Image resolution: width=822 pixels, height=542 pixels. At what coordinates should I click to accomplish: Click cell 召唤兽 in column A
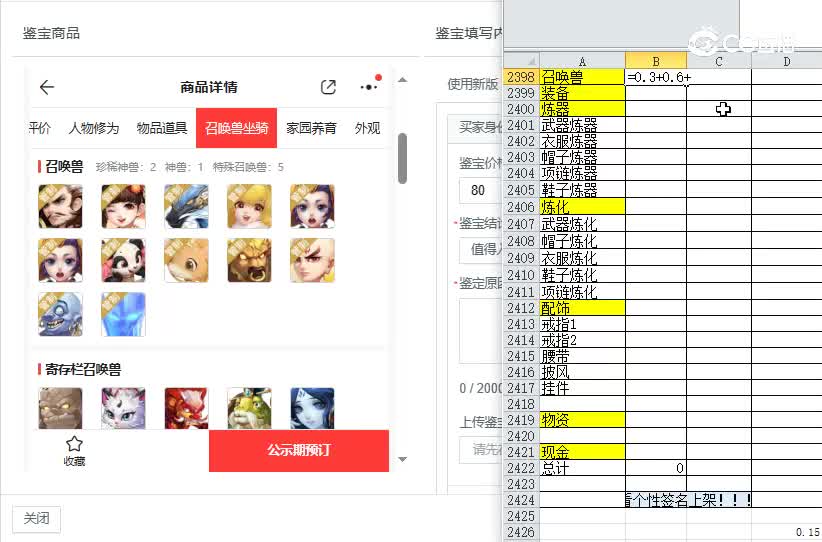coord(582,77)
